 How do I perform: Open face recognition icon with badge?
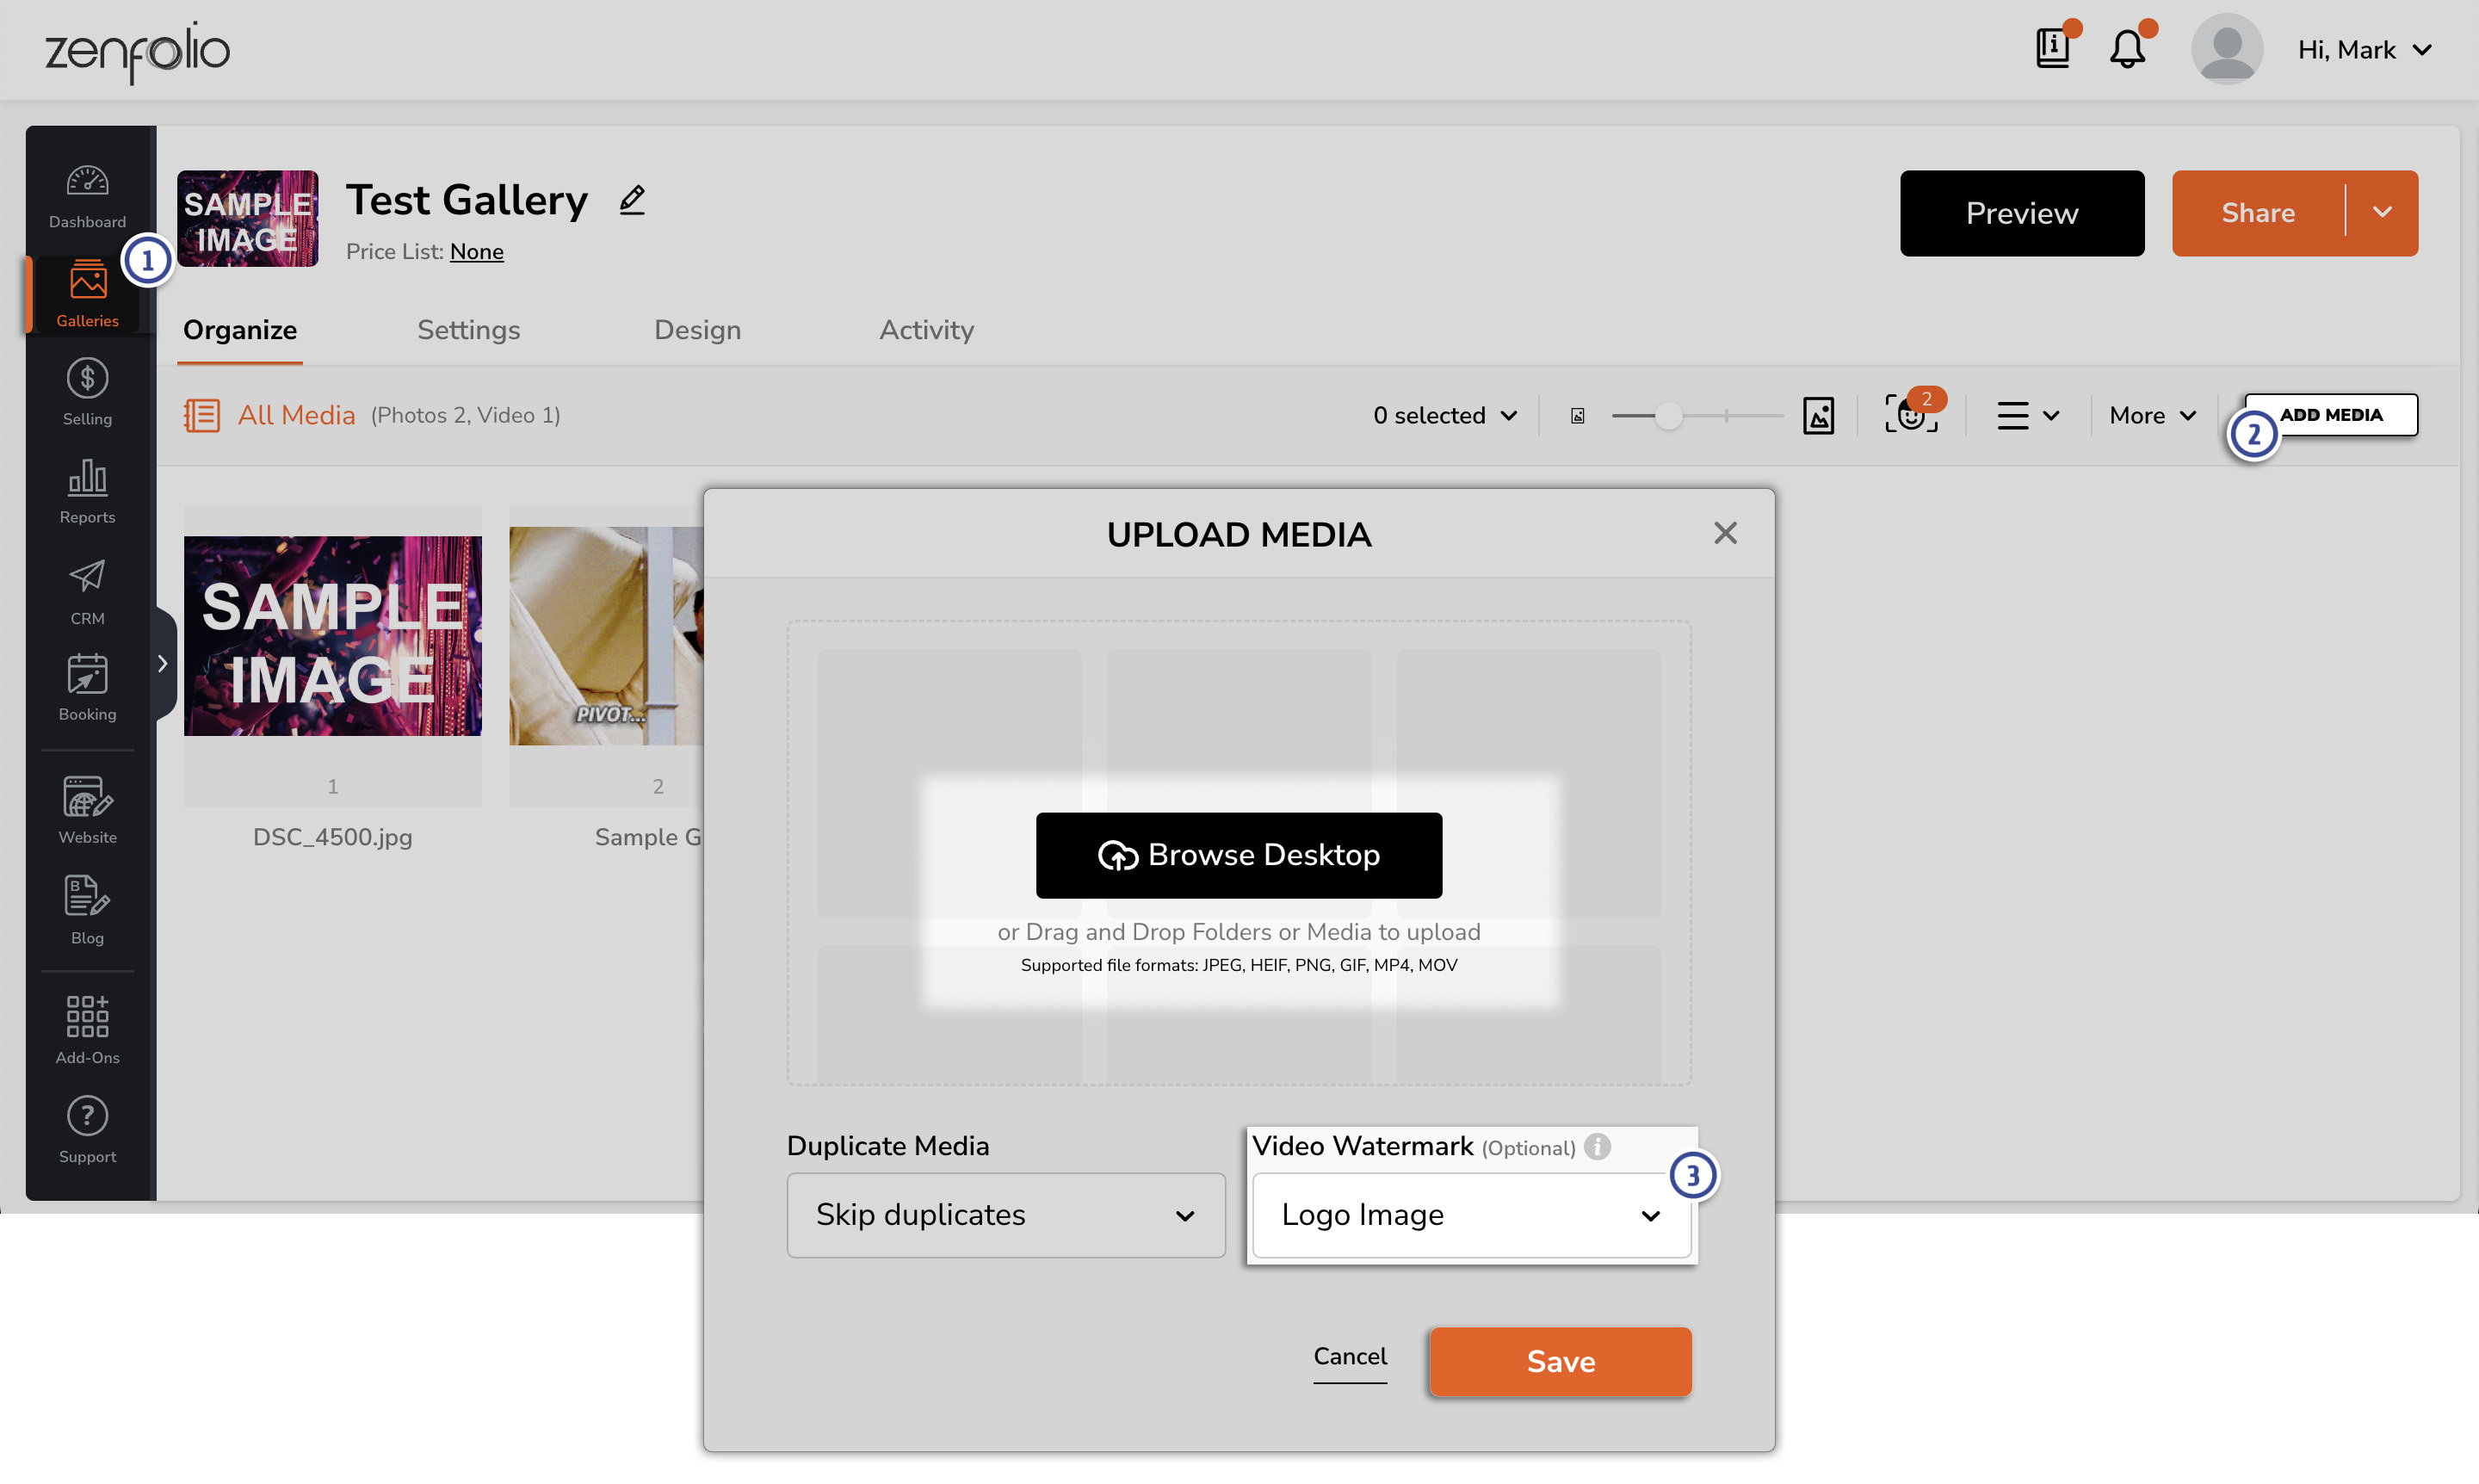coord(1911,414)
